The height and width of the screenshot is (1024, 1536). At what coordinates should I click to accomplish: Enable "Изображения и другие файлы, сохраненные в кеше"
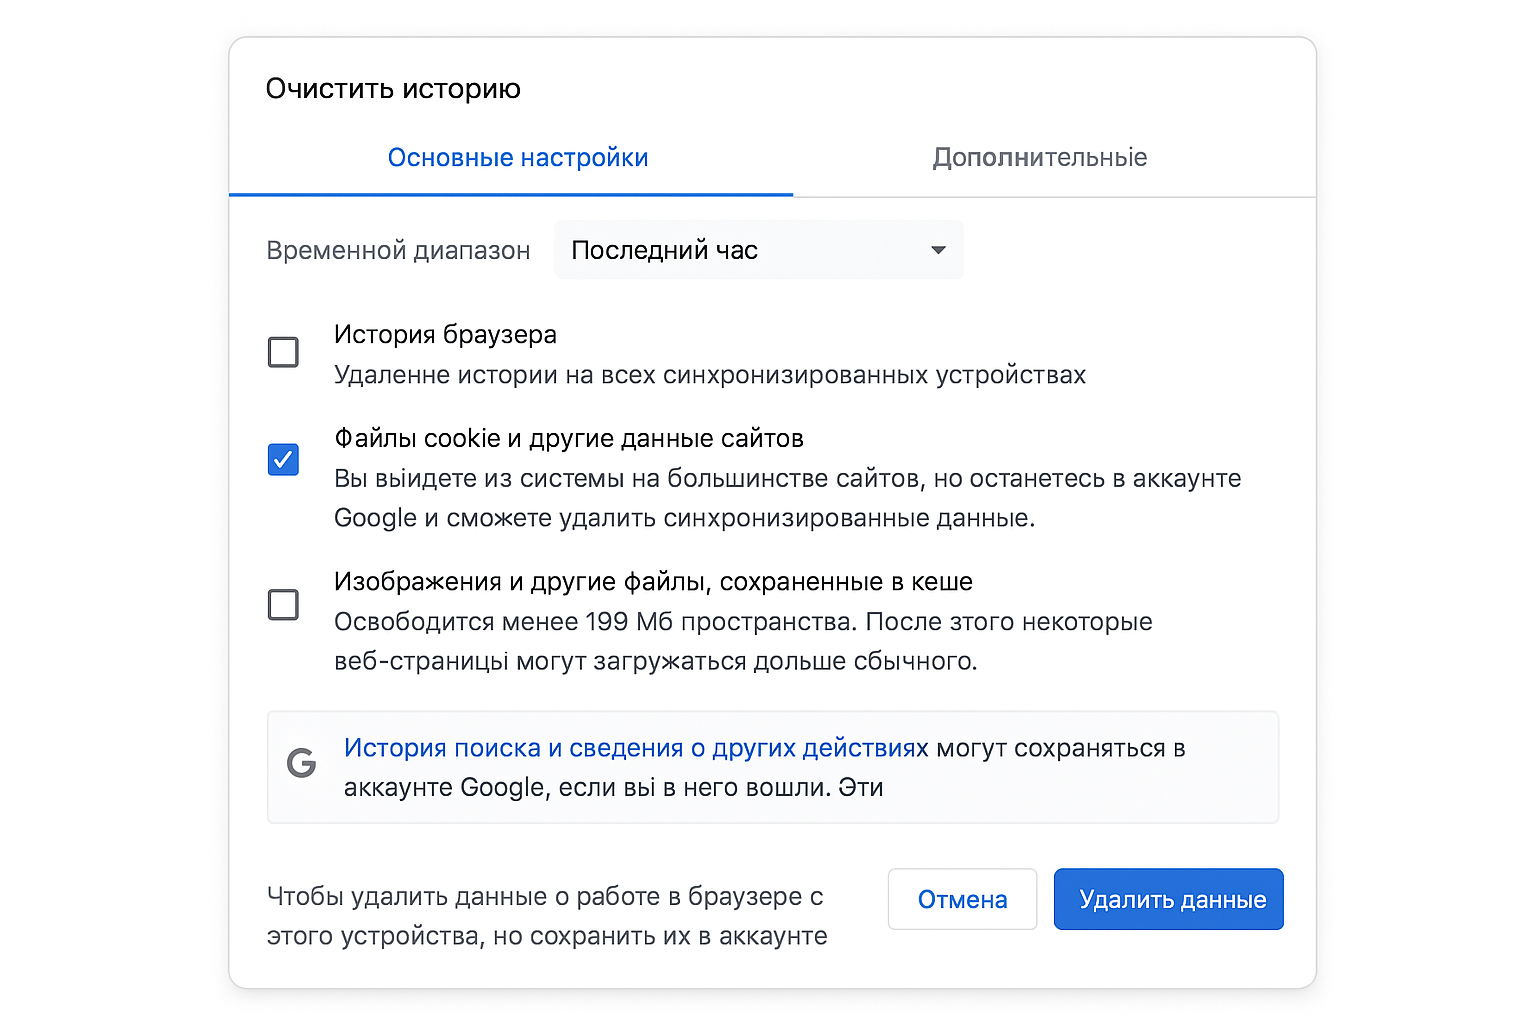283,604
